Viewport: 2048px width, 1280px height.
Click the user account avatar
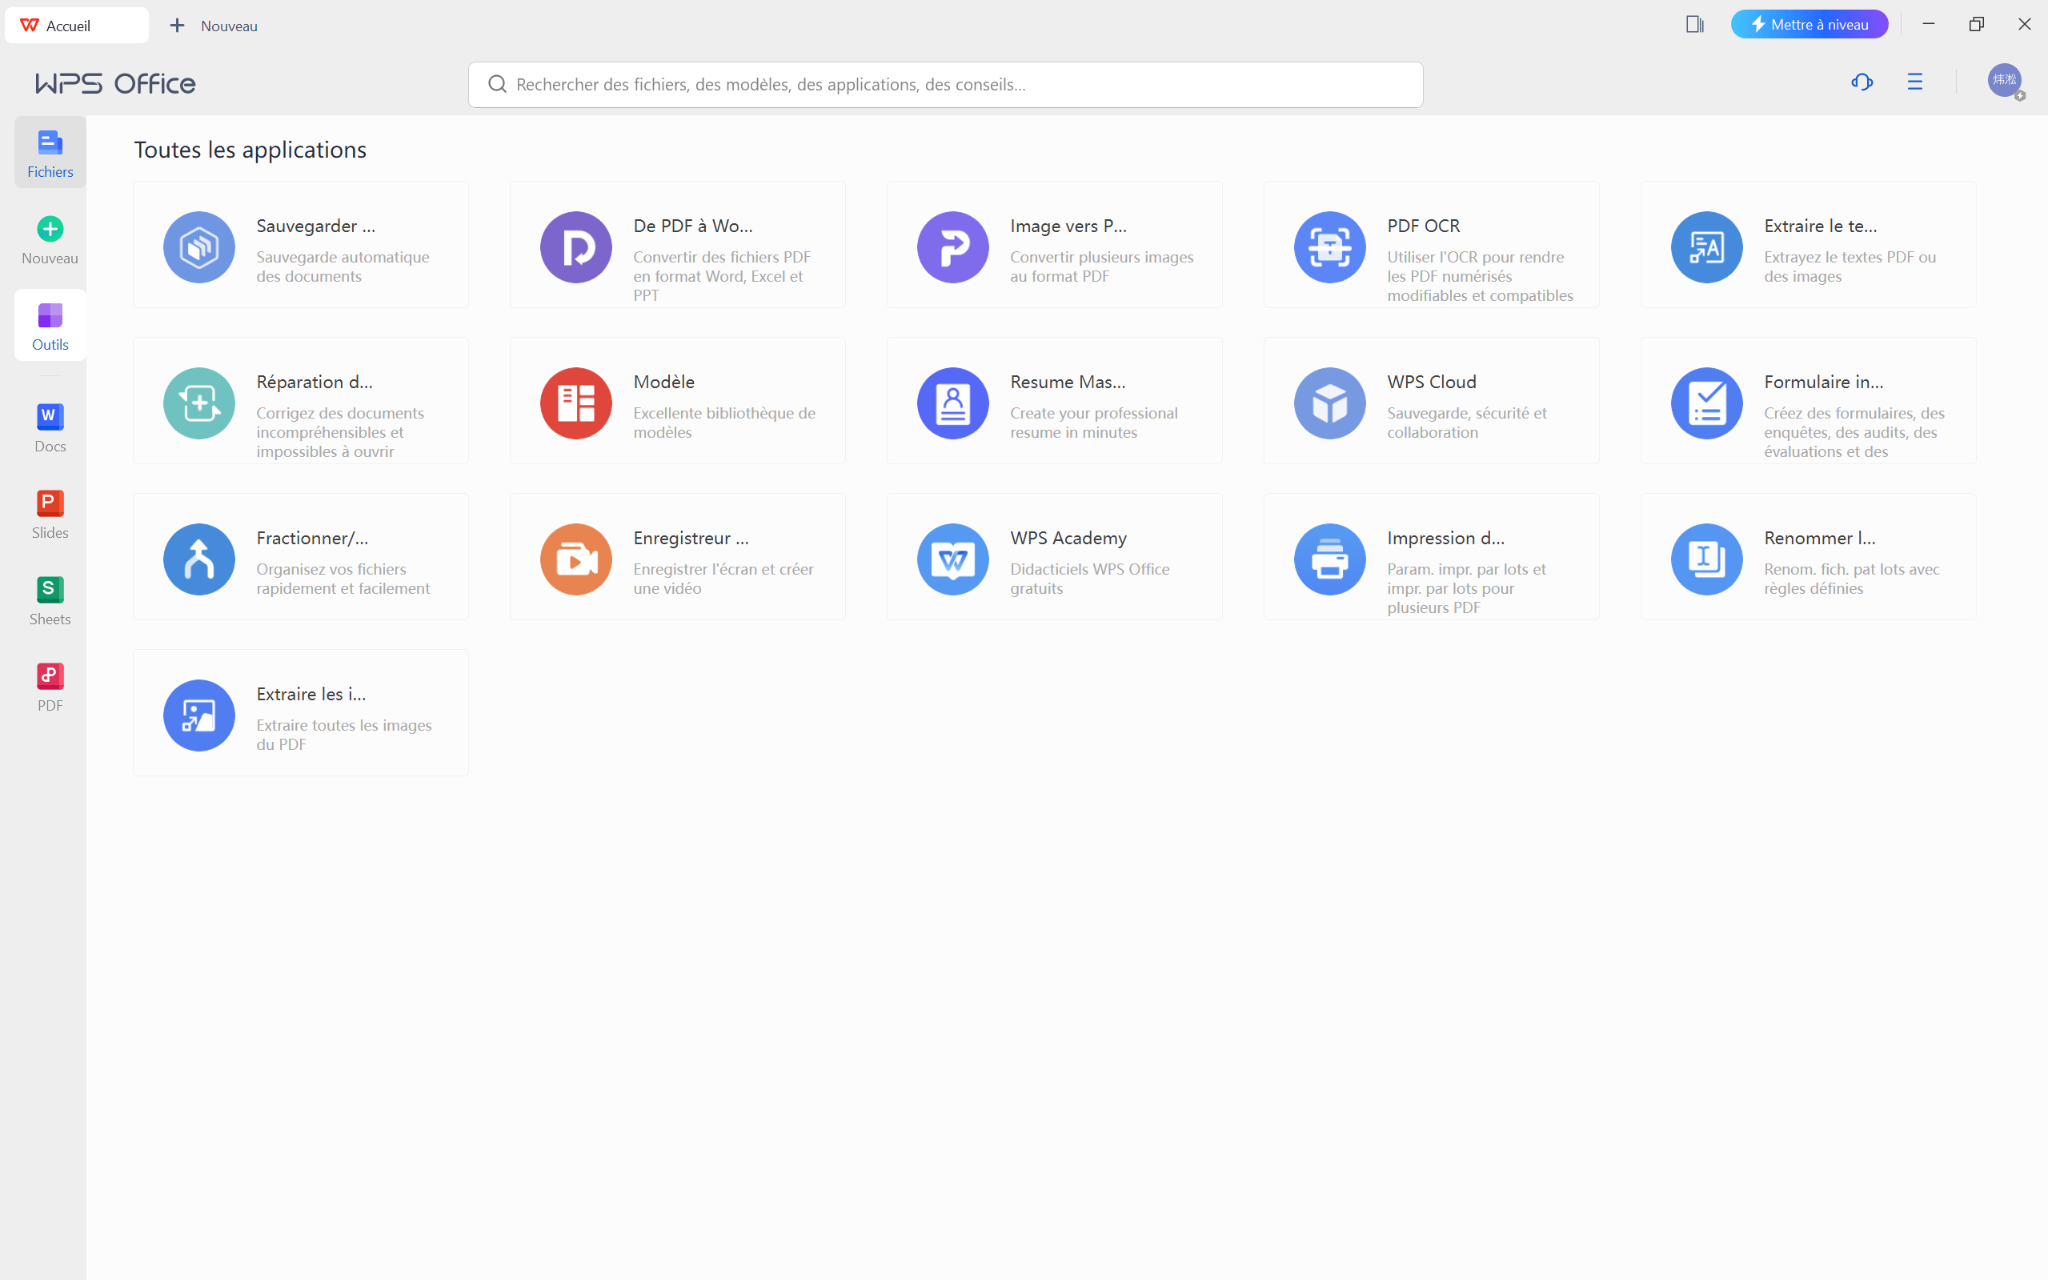[2004, 81]
